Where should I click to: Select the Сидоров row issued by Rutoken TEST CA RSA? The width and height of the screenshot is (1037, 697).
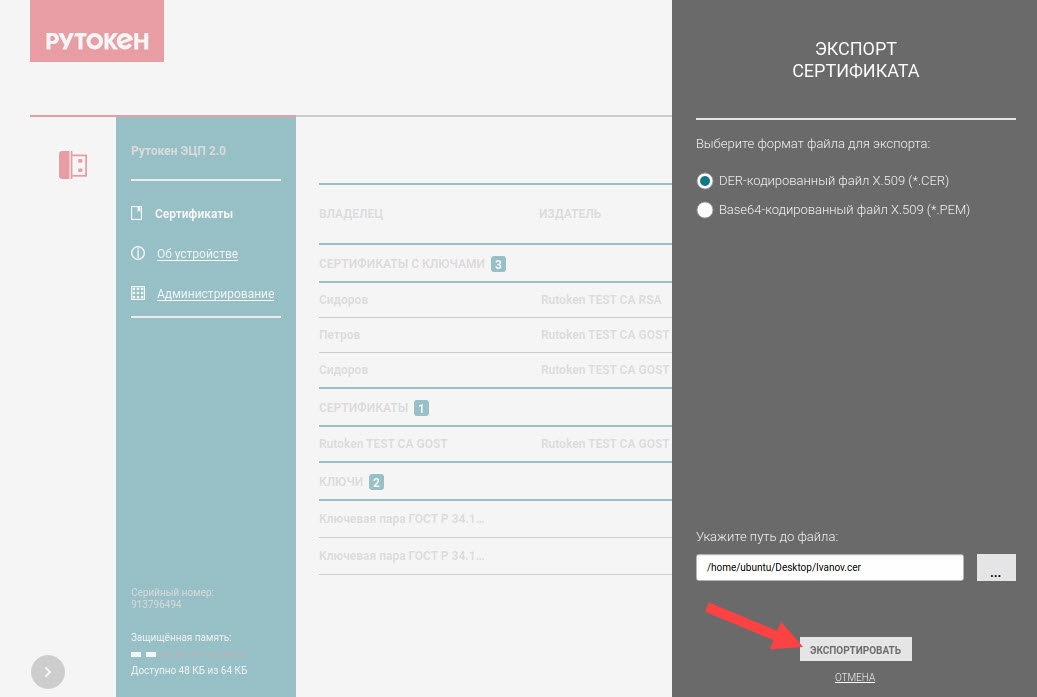(495, 300)
